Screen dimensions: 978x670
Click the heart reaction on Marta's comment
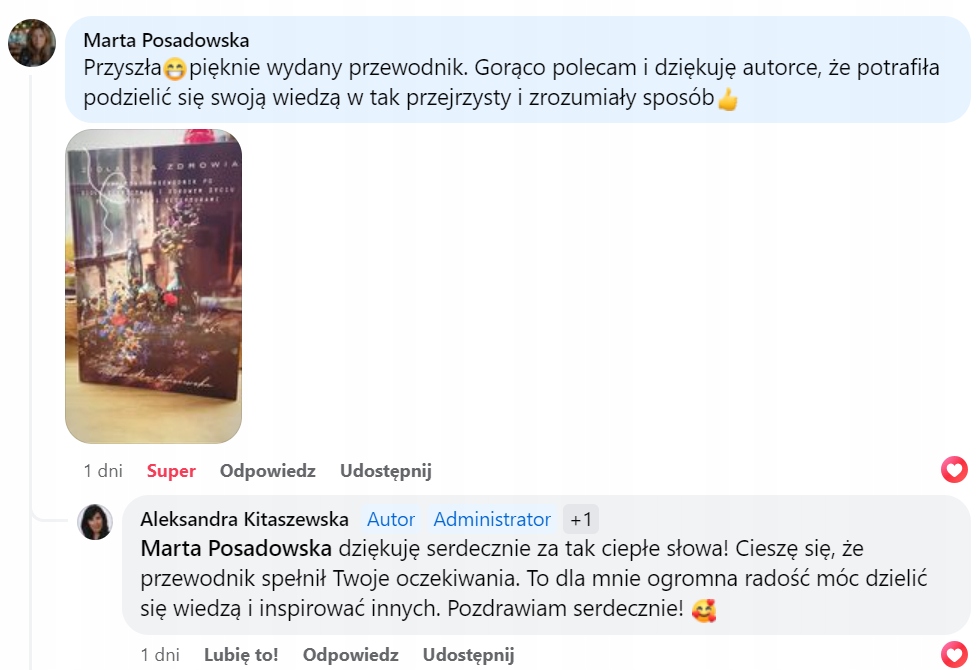point(954,470)
